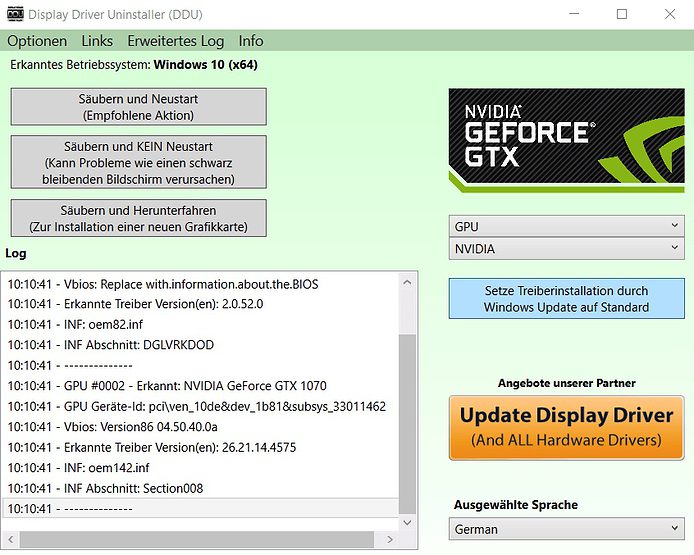
Task: Maximize the DDU window
Action: coord(622,14)
